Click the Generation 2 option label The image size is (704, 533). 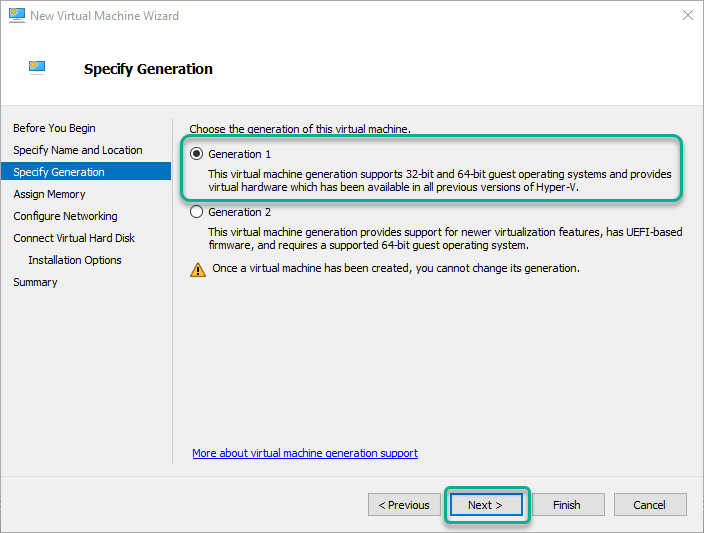[239, 212]
